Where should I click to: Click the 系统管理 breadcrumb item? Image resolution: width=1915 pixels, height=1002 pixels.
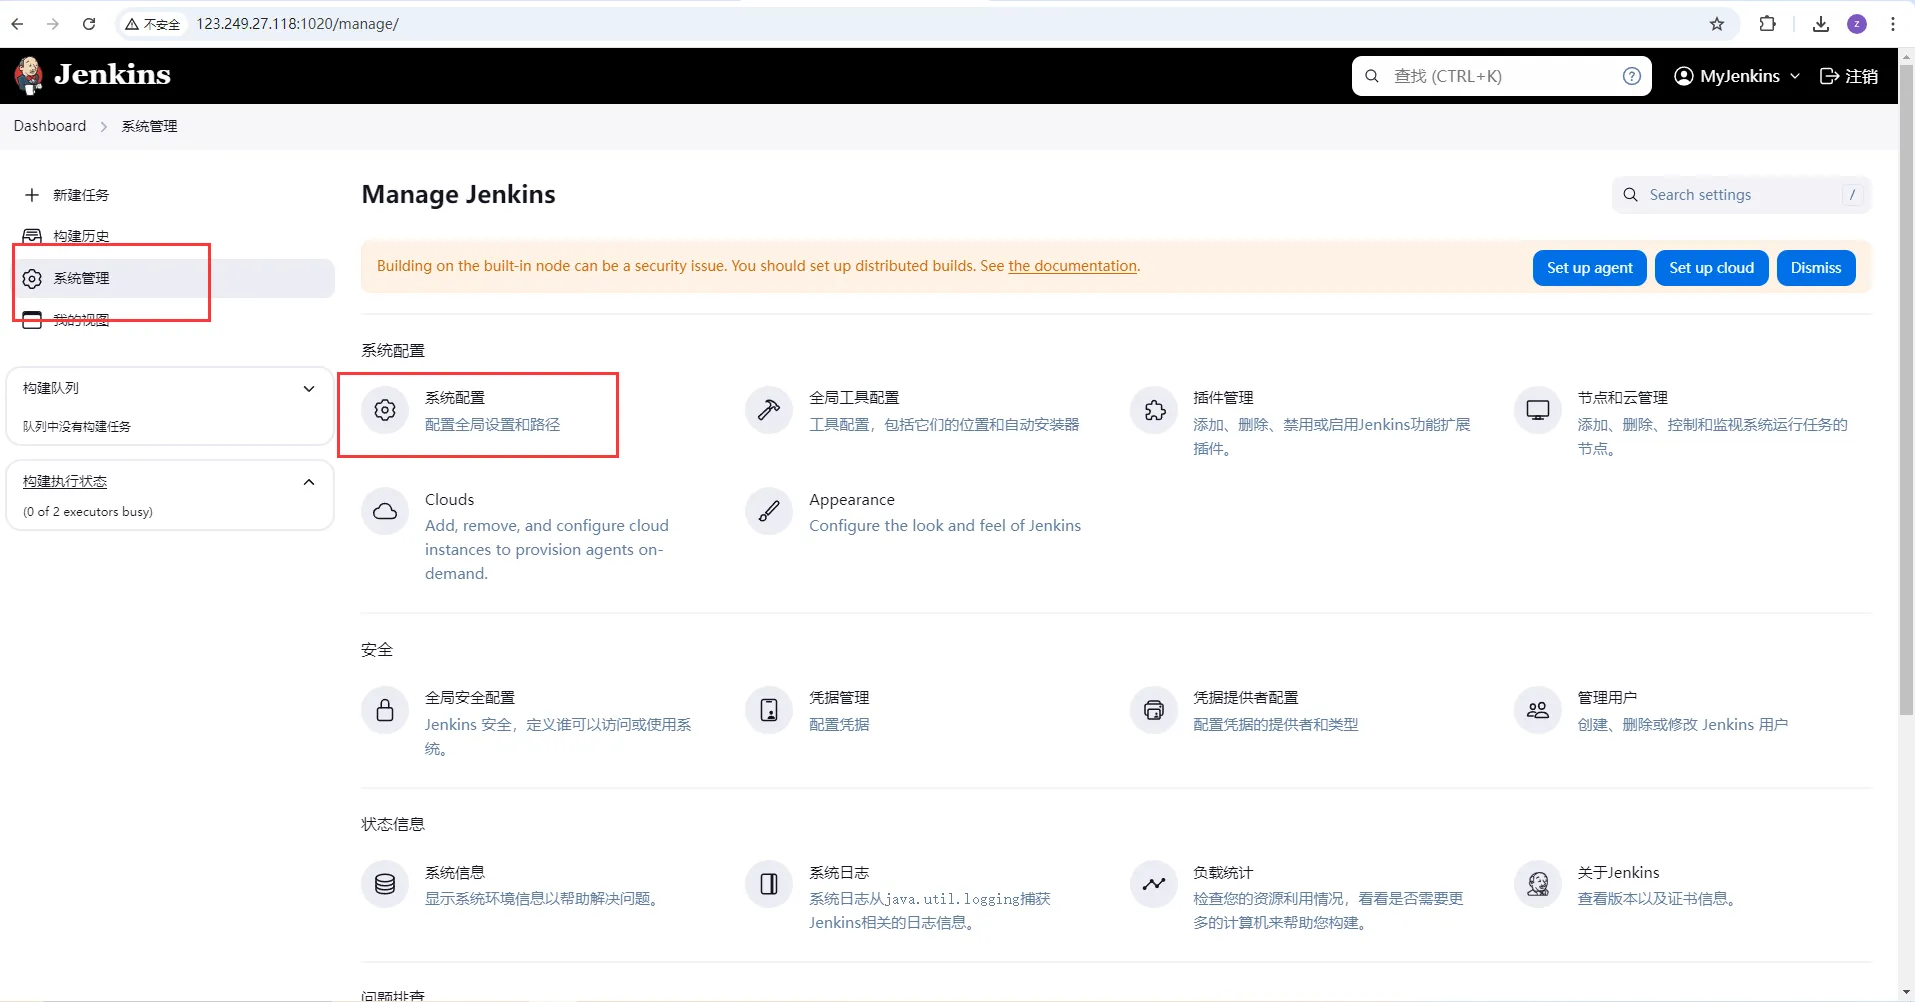(x=150, y=126)
